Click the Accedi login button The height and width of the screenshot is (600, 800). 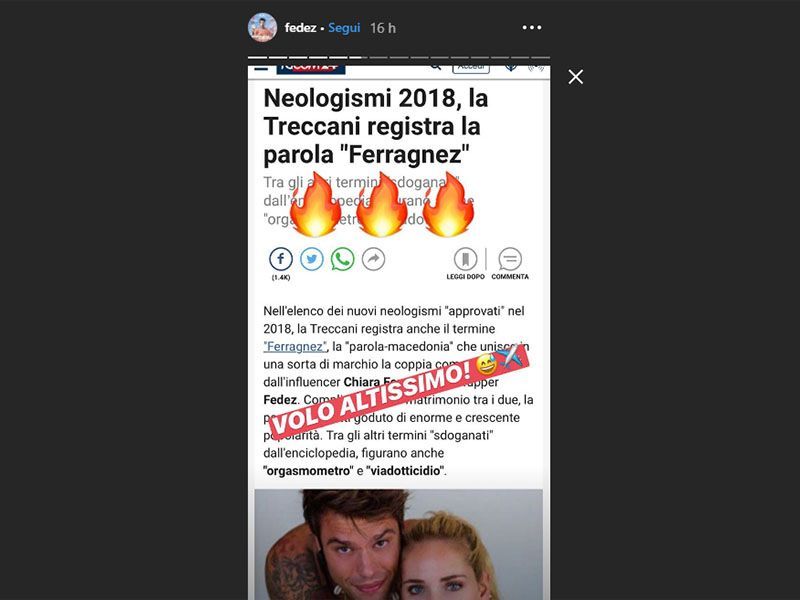tap(471, 68)
